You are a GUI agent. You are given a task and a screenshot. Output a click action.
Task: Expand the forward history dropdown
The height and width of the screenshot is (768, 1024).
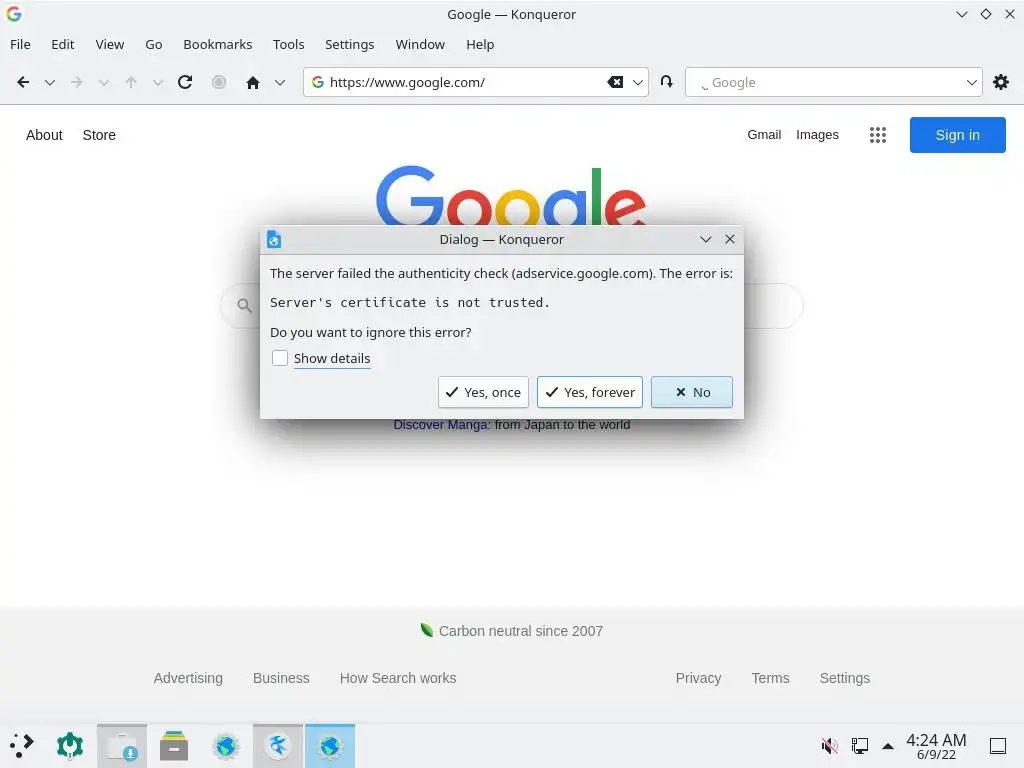click(x=104, y=82)
